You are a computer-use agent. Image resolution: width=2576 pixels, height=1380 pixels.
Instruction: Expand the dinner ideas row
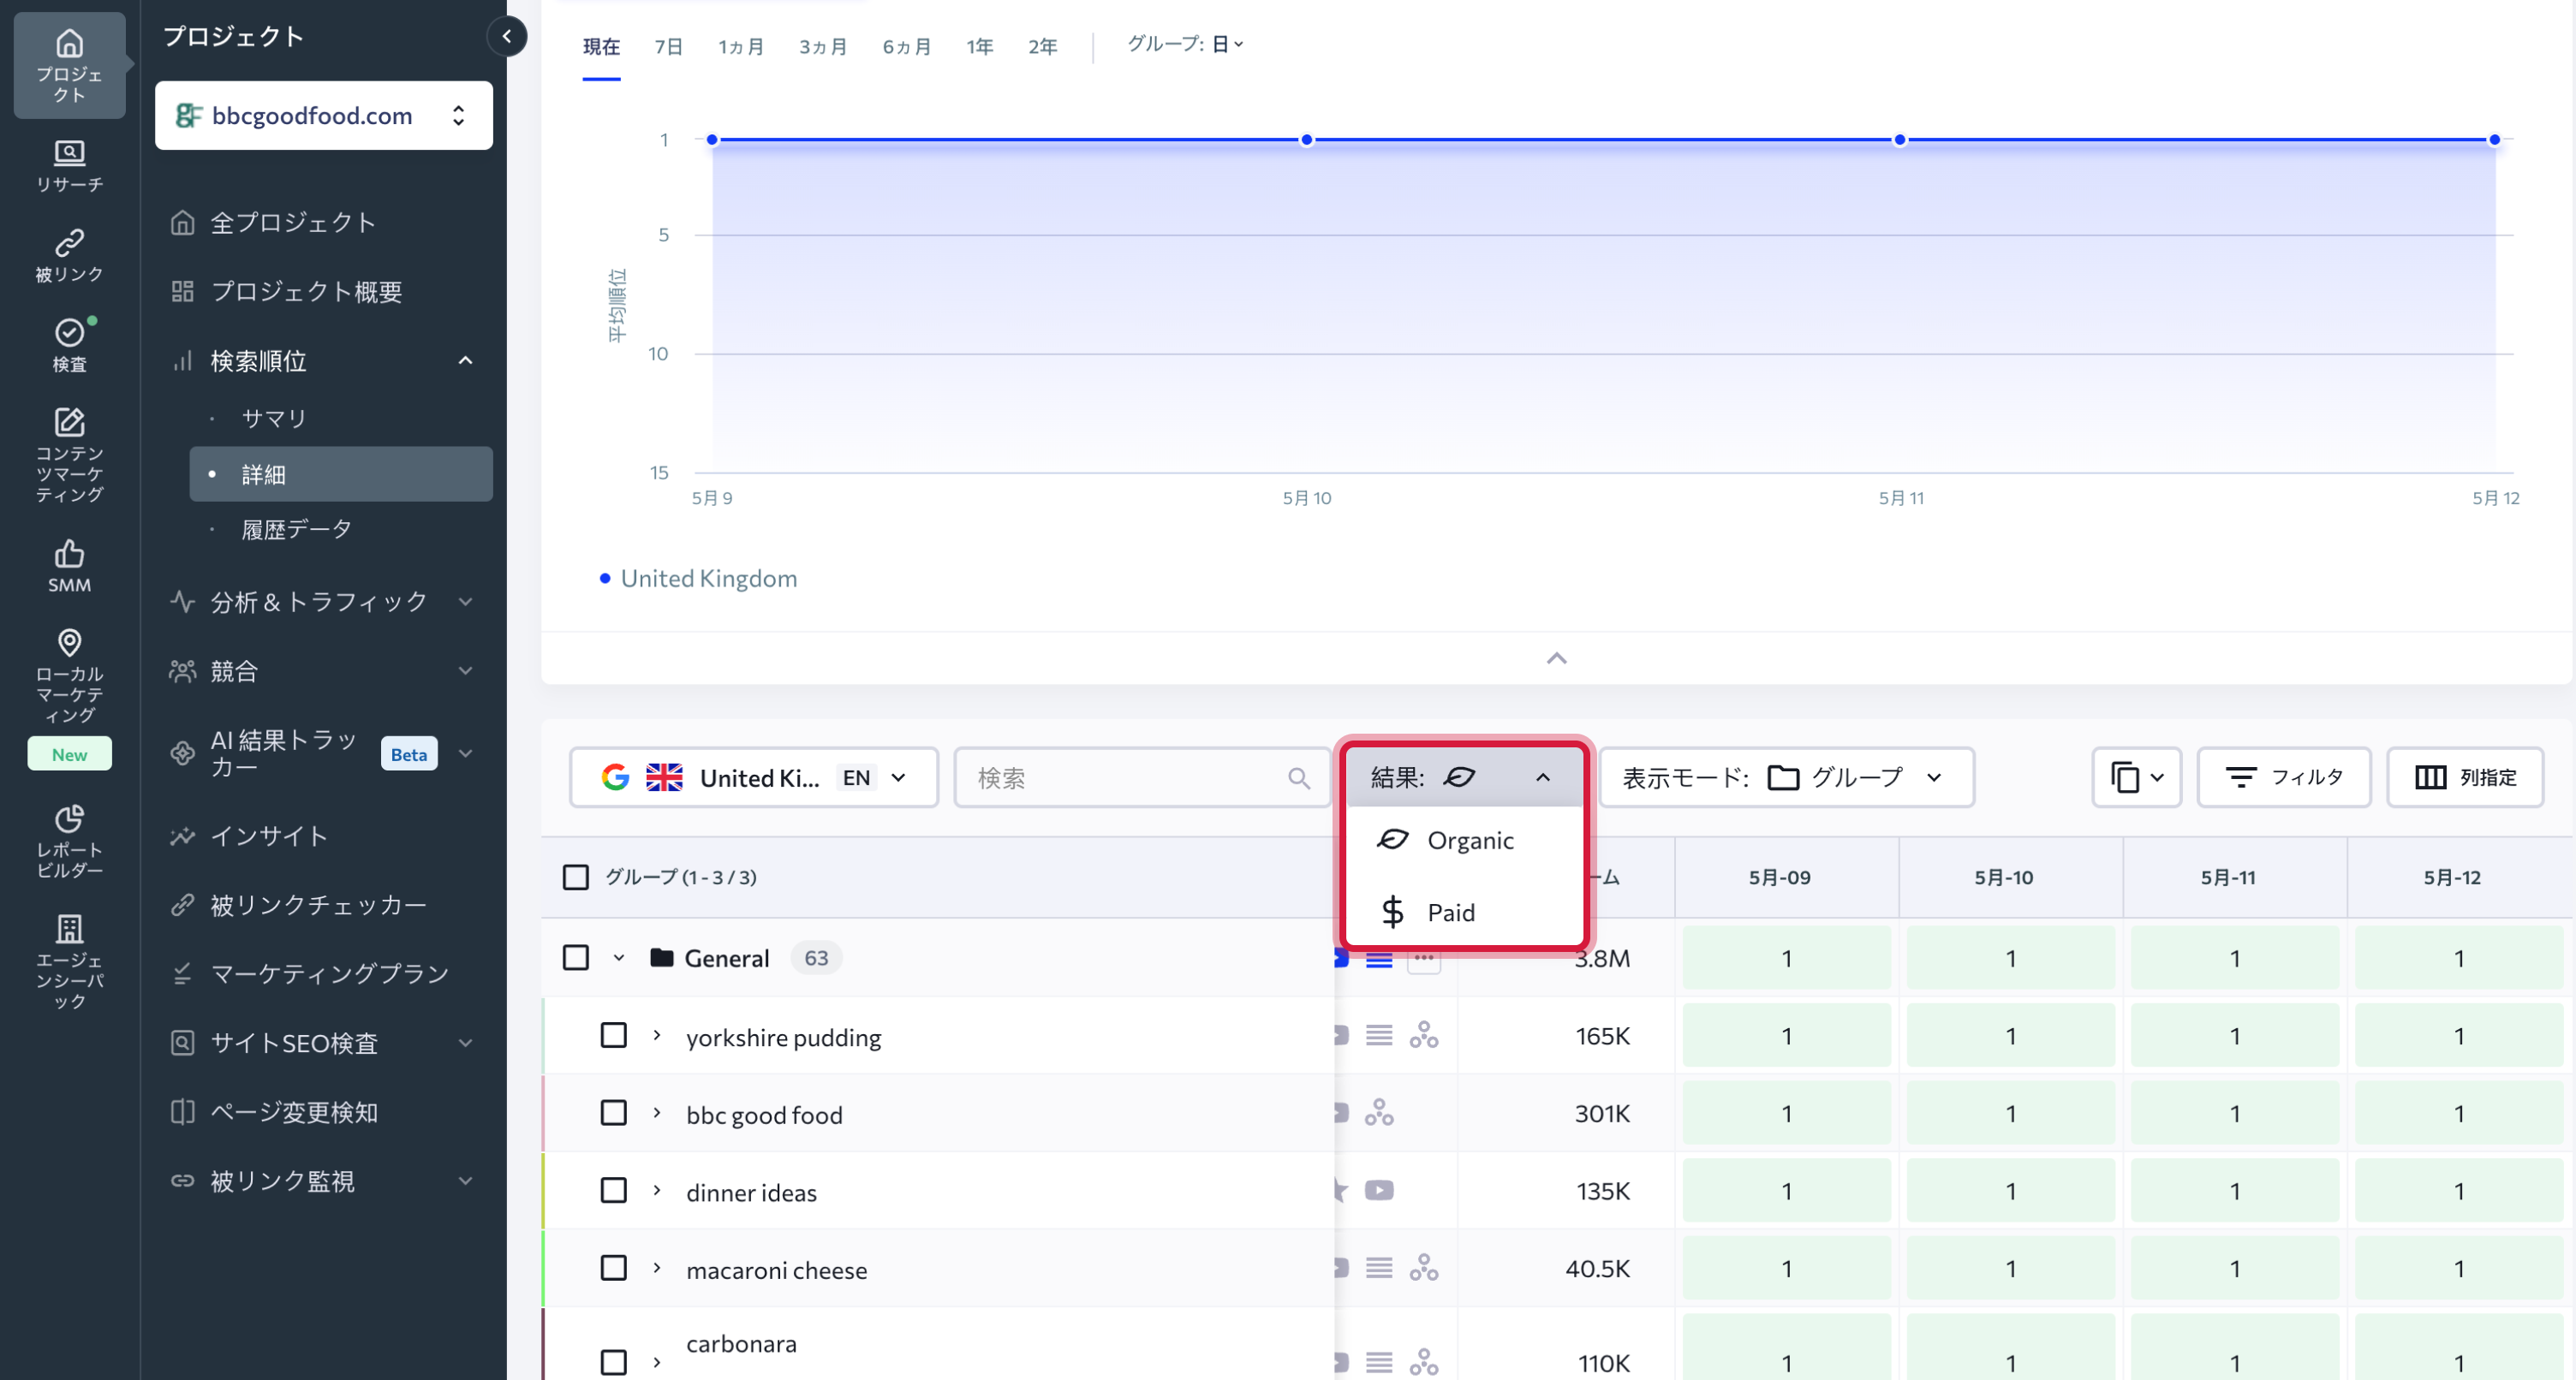(x=657, y=1191)
